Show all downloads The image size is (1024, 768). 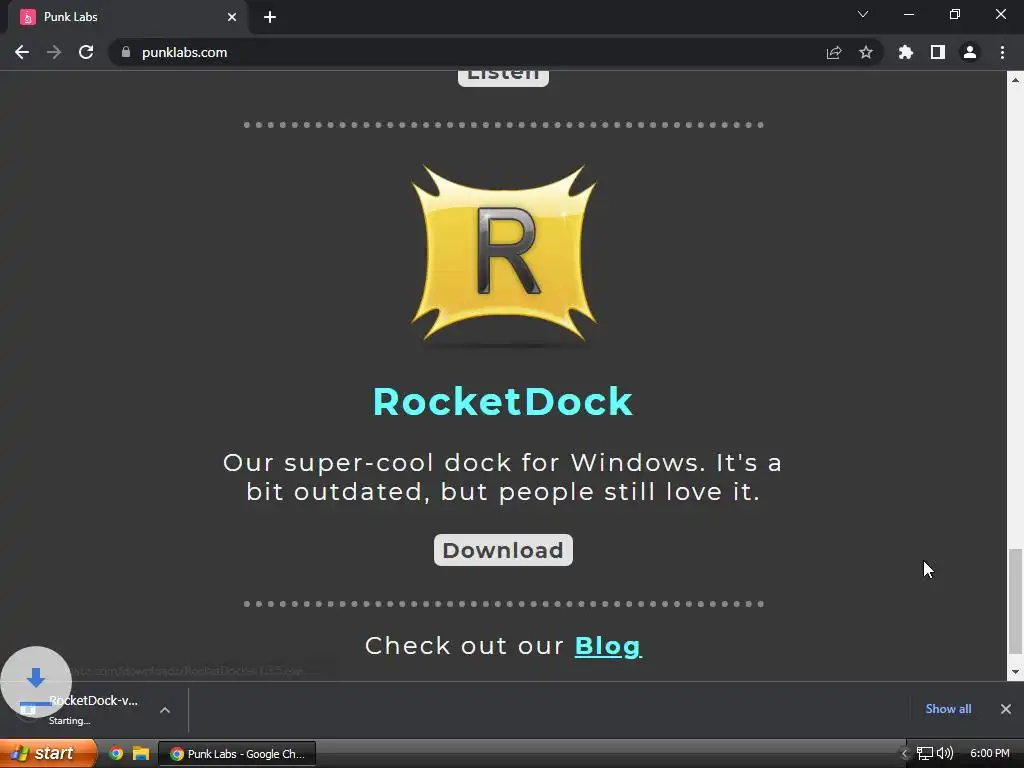point(948,709)
